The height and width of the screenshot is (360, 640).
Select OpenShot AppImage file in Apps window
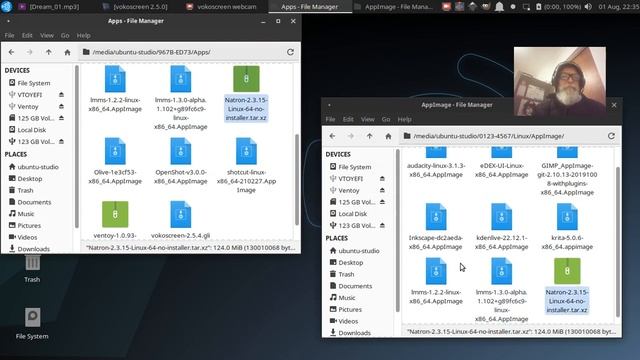pyautogui.click(x=181, y=161)
